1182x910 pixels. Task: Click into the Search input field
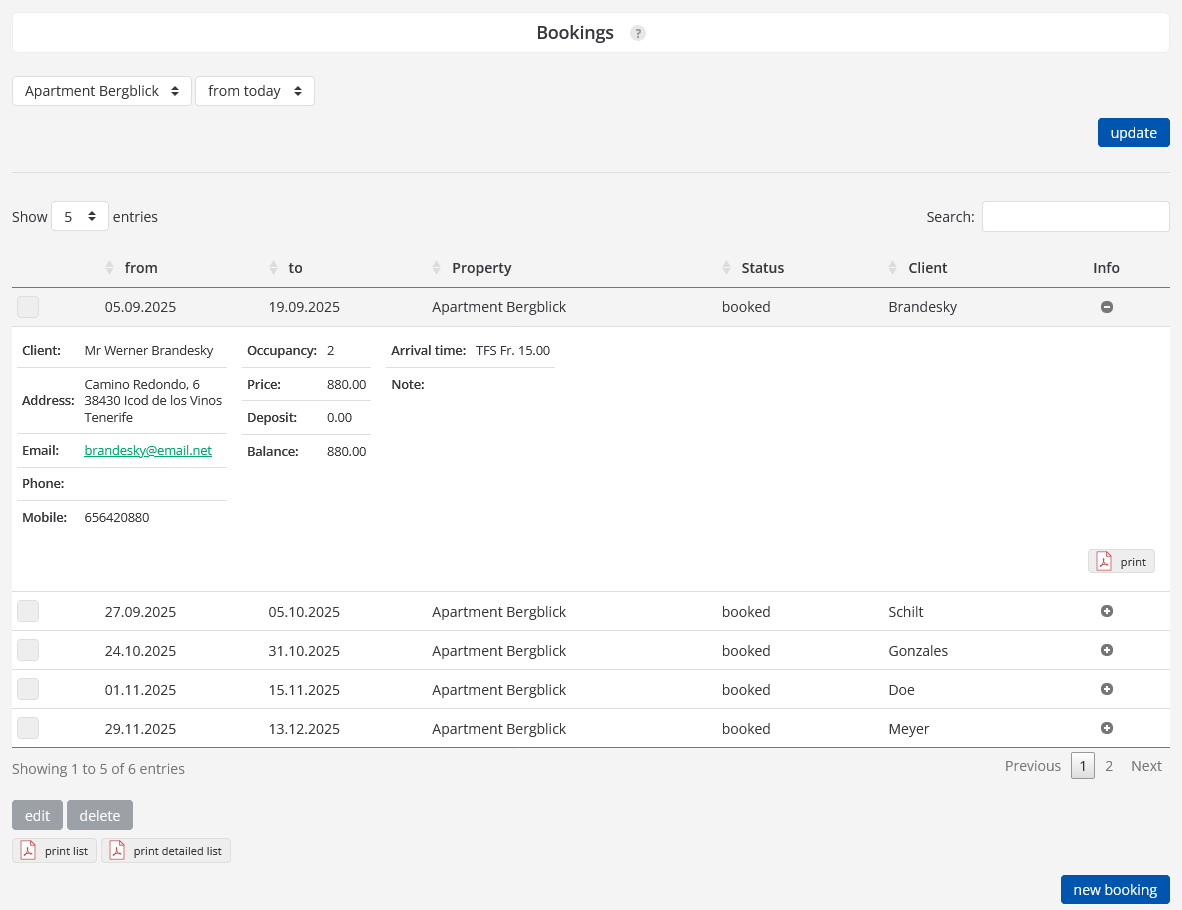(1075, 216)
